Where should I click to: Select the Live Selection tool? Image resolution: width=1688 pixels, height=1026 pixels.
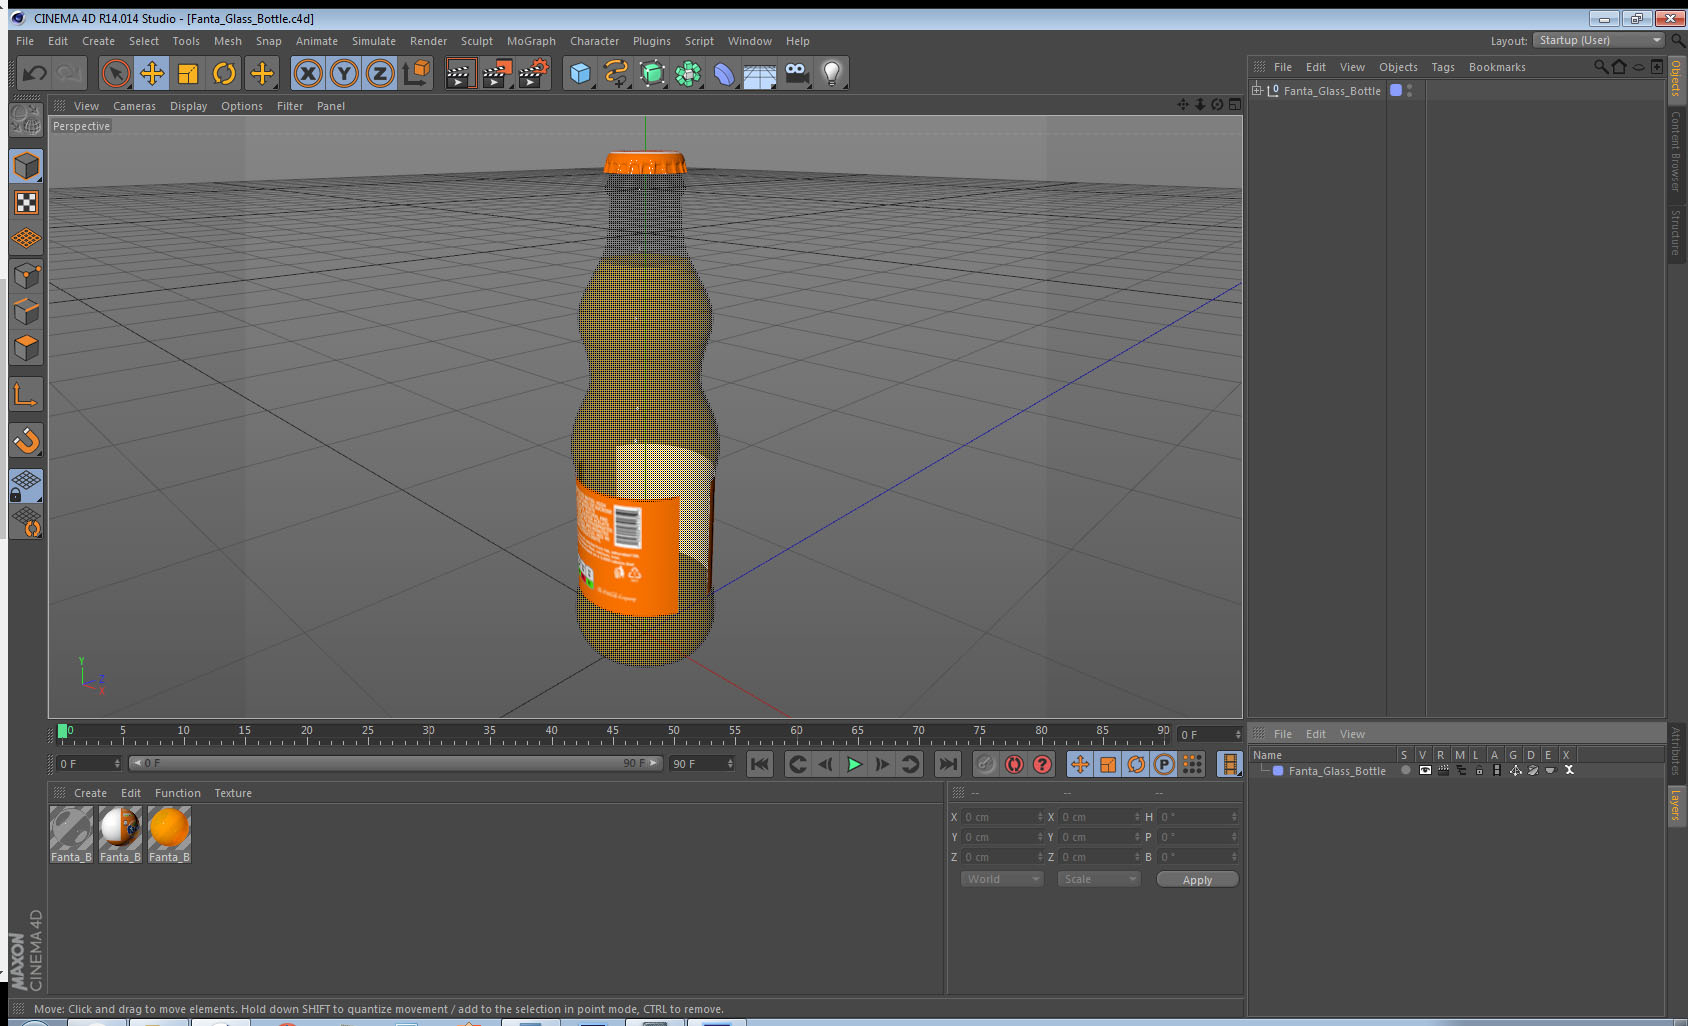(116, 73)
